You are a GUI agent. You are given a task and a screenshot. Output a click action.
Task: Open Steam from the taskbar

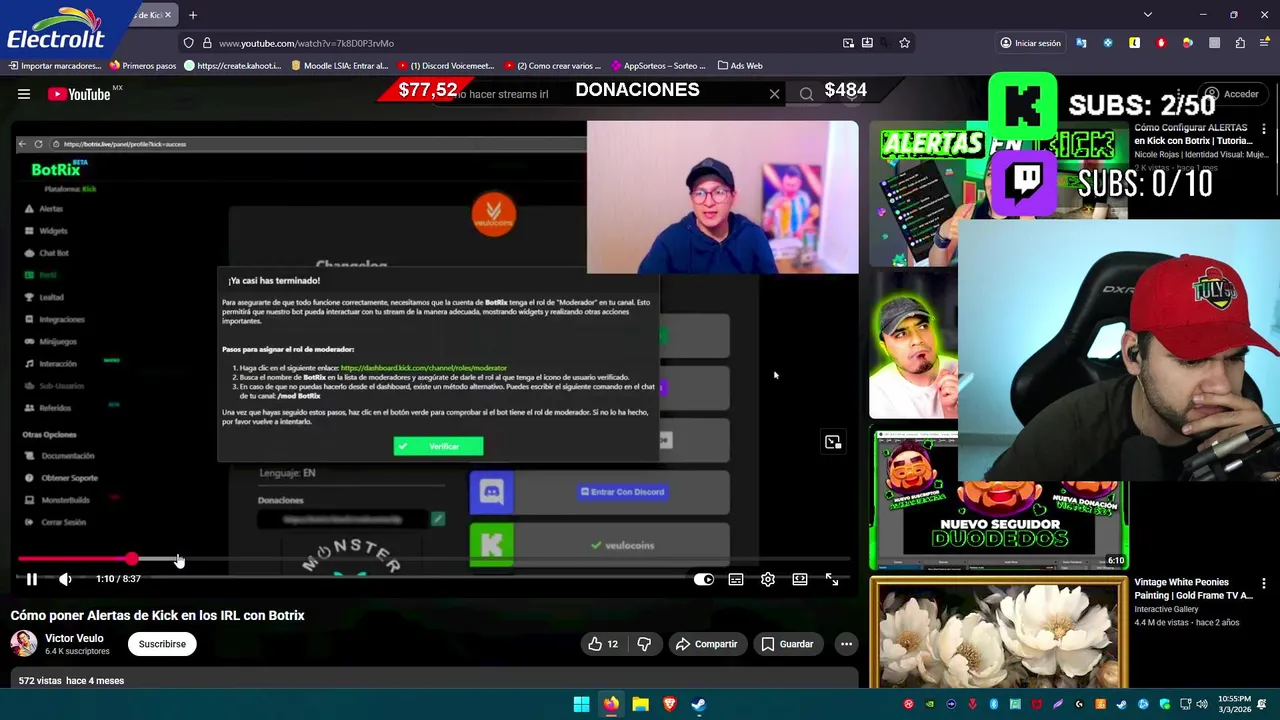tap(699, 704)
